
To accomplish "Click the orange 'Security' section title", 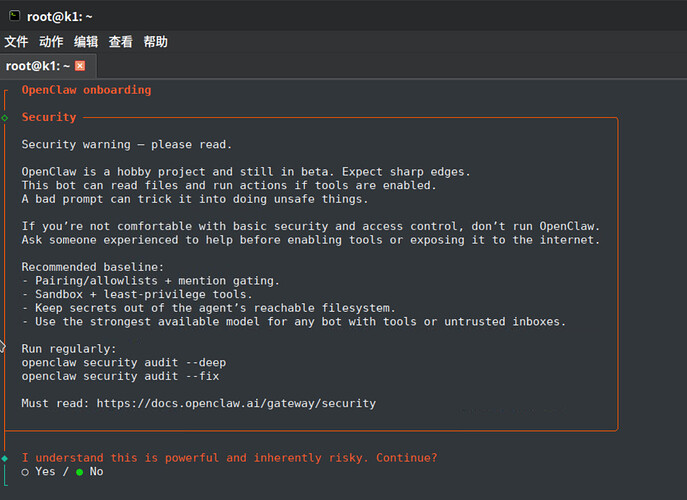I will 49,117.
